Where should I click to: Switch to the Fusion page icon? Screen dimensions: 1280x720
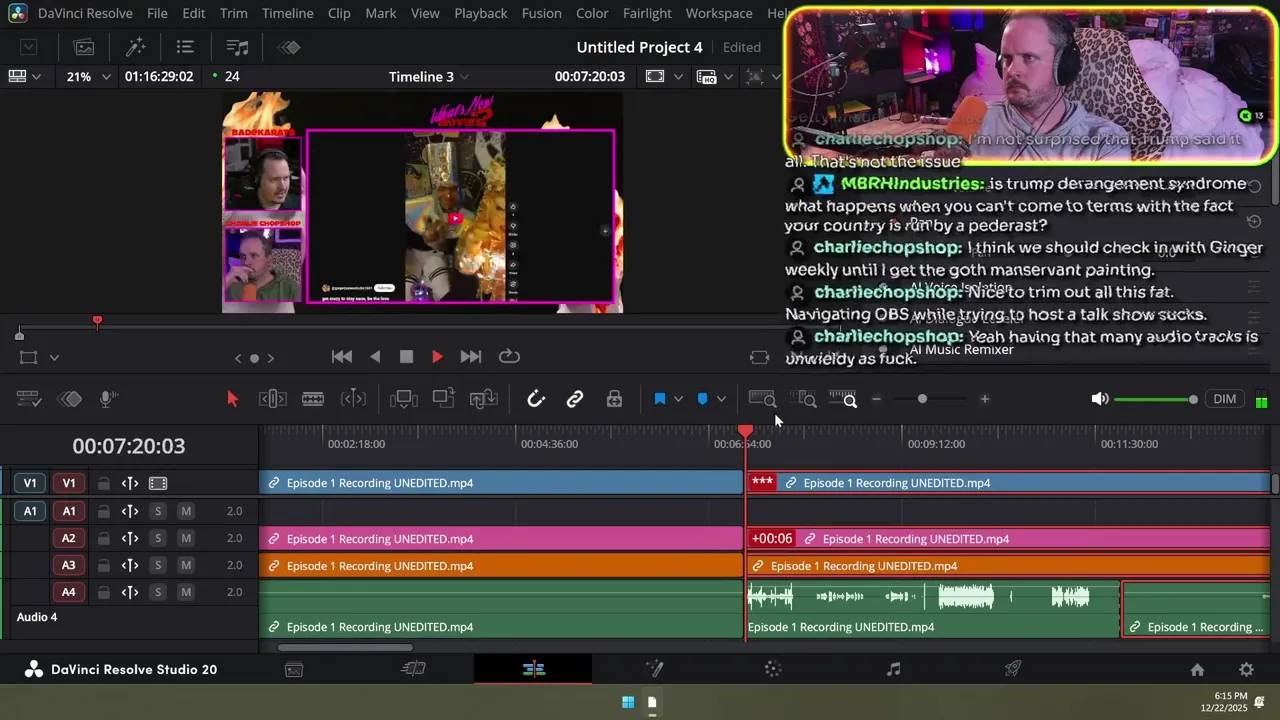click(654, 669)
